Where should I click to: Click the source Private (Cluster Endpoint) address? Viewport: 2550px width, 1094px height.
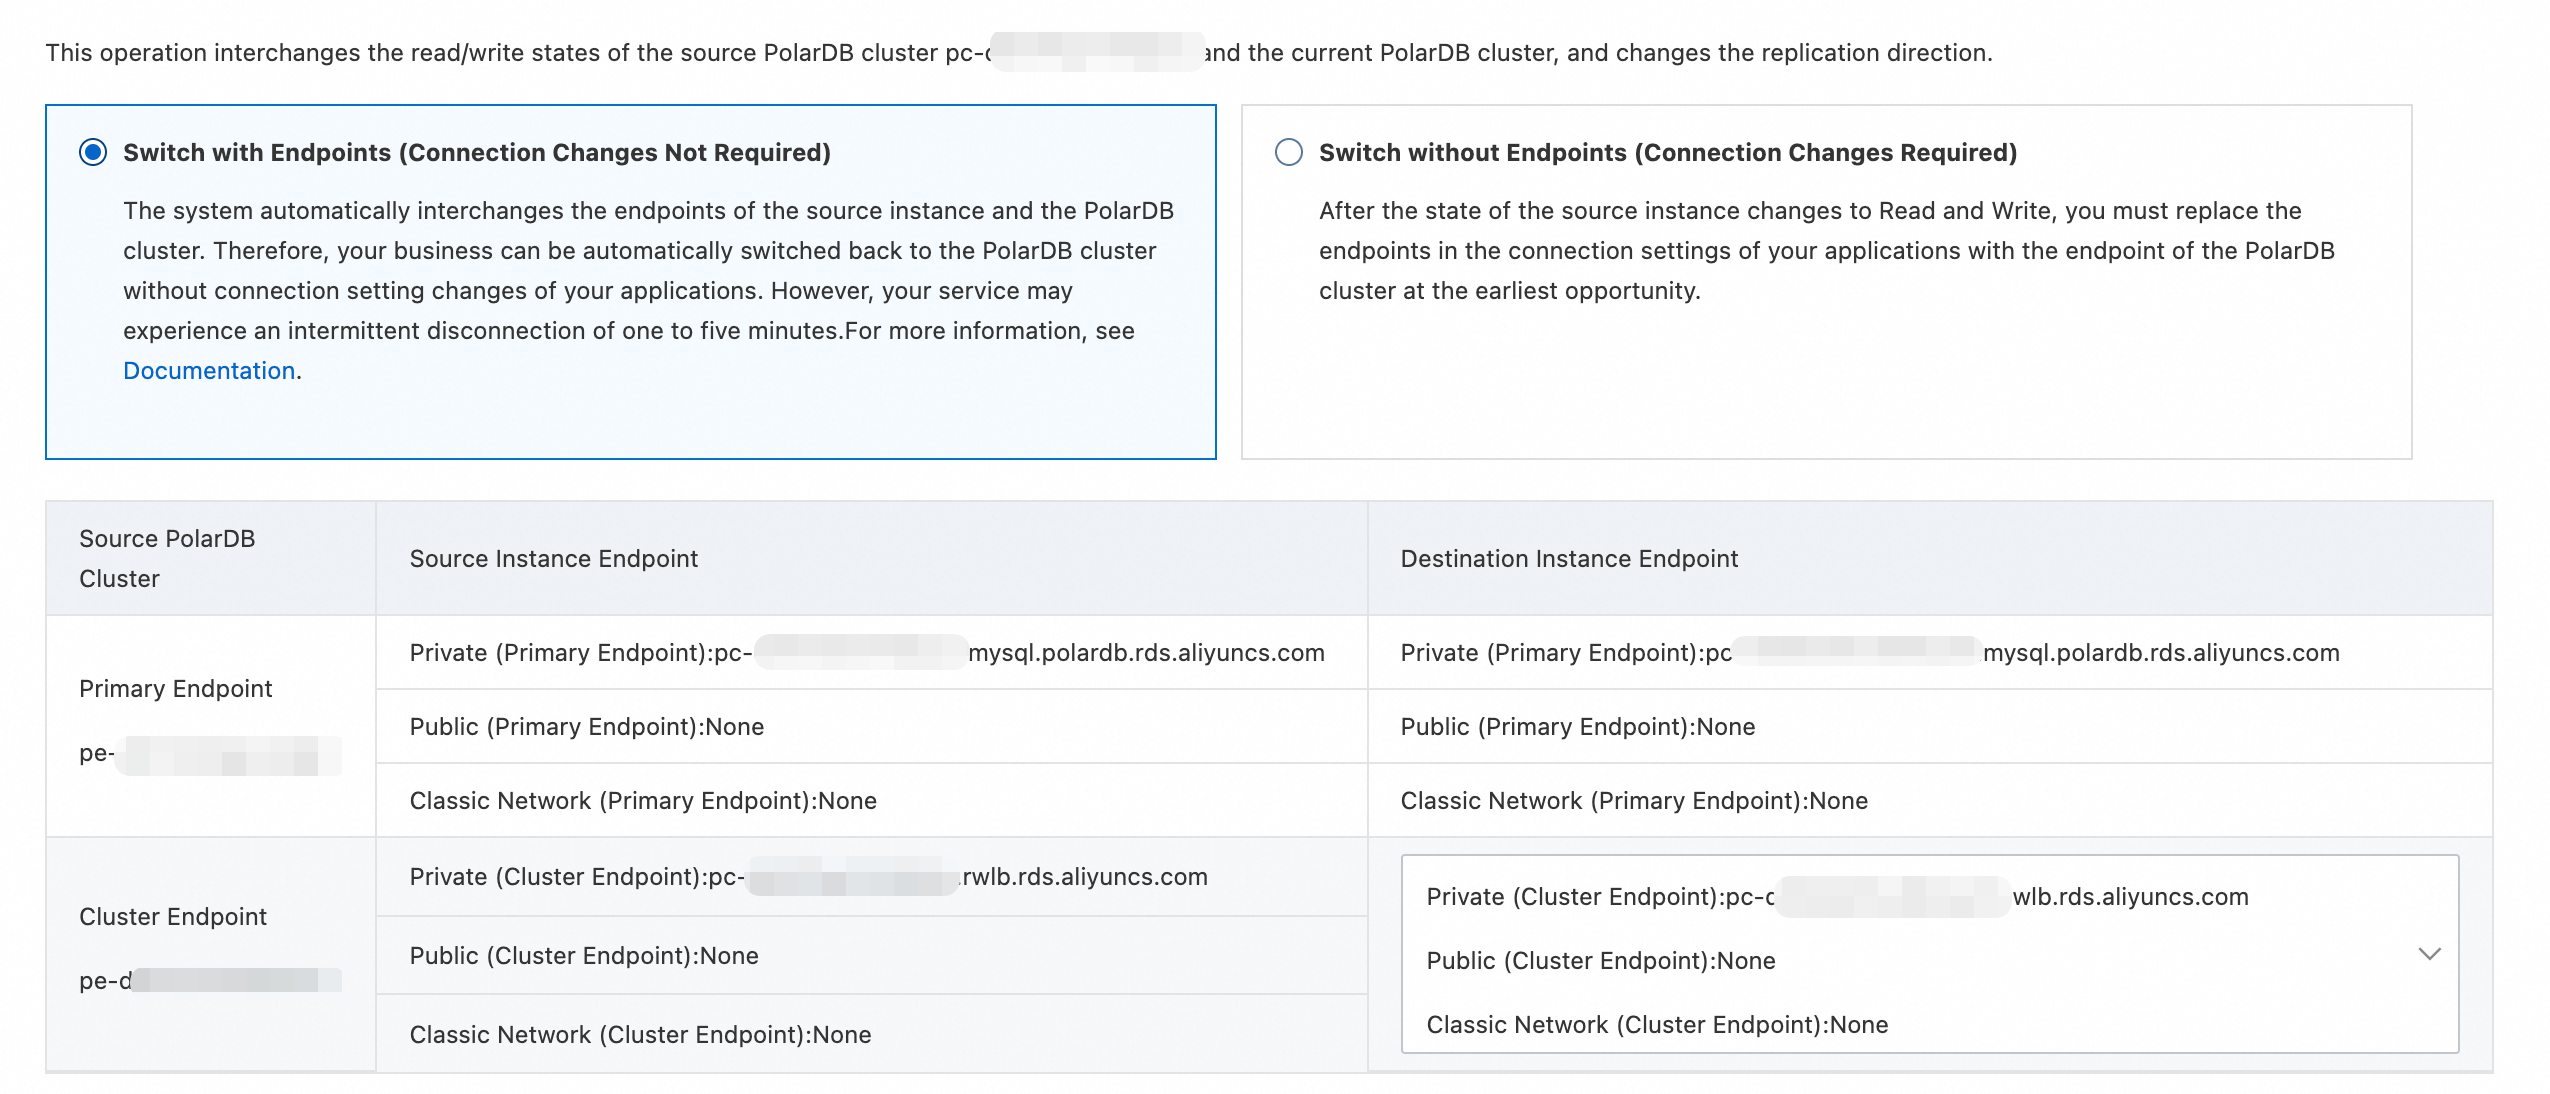click(808, 877)
